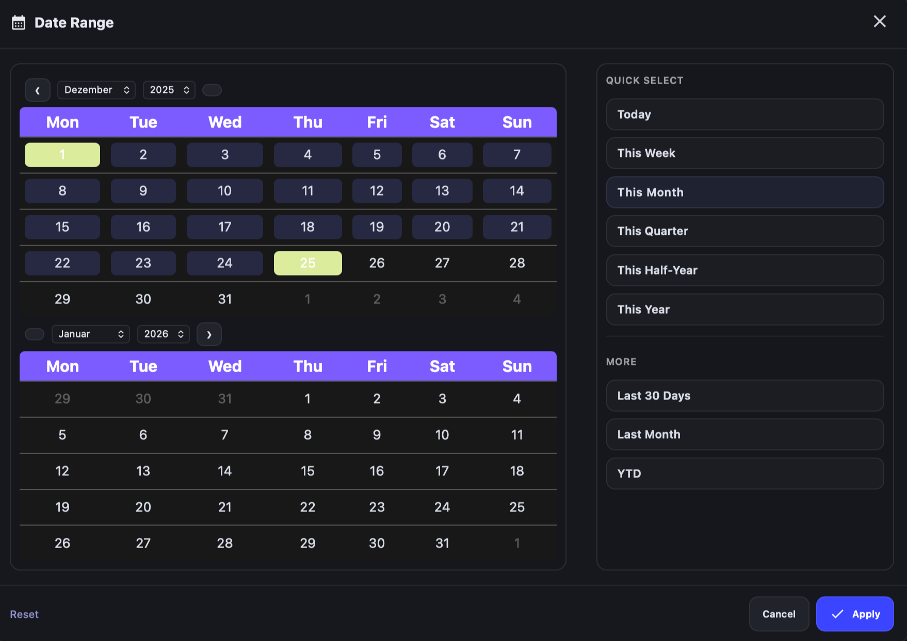Select This Week quick option

pyautogui.click(x=744, y=153)
